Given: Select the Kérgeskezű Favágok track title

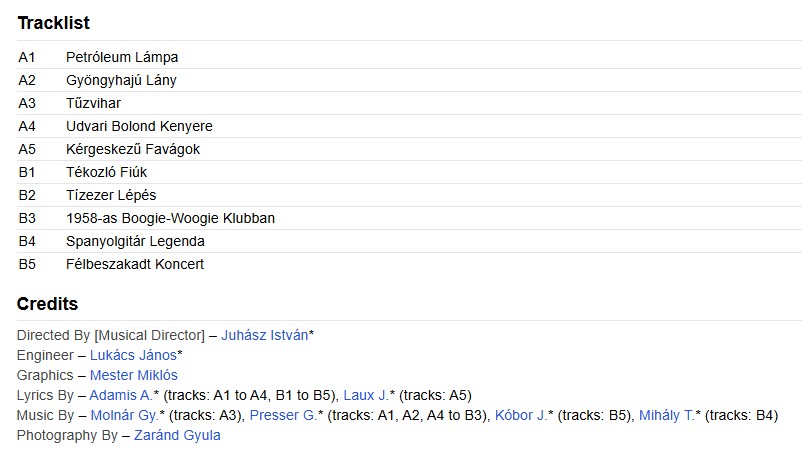Looking at the screenshot, I should tap(133, 149).
